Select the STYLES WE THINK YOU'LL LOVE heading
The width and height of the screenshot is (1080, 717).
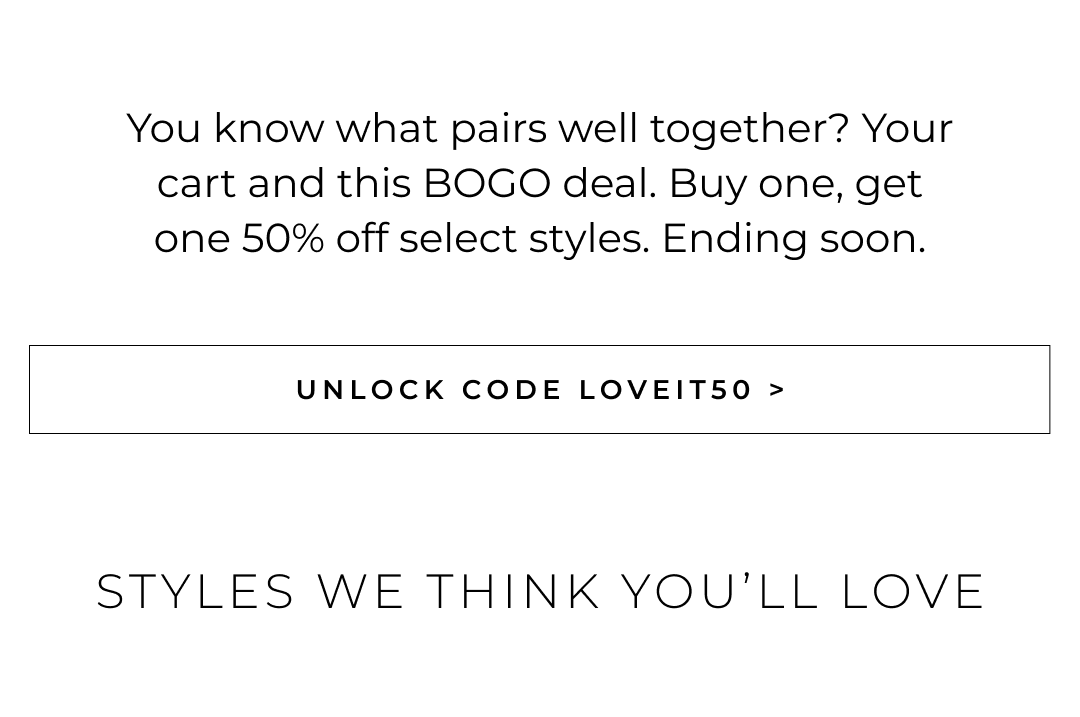click(540, 591)
